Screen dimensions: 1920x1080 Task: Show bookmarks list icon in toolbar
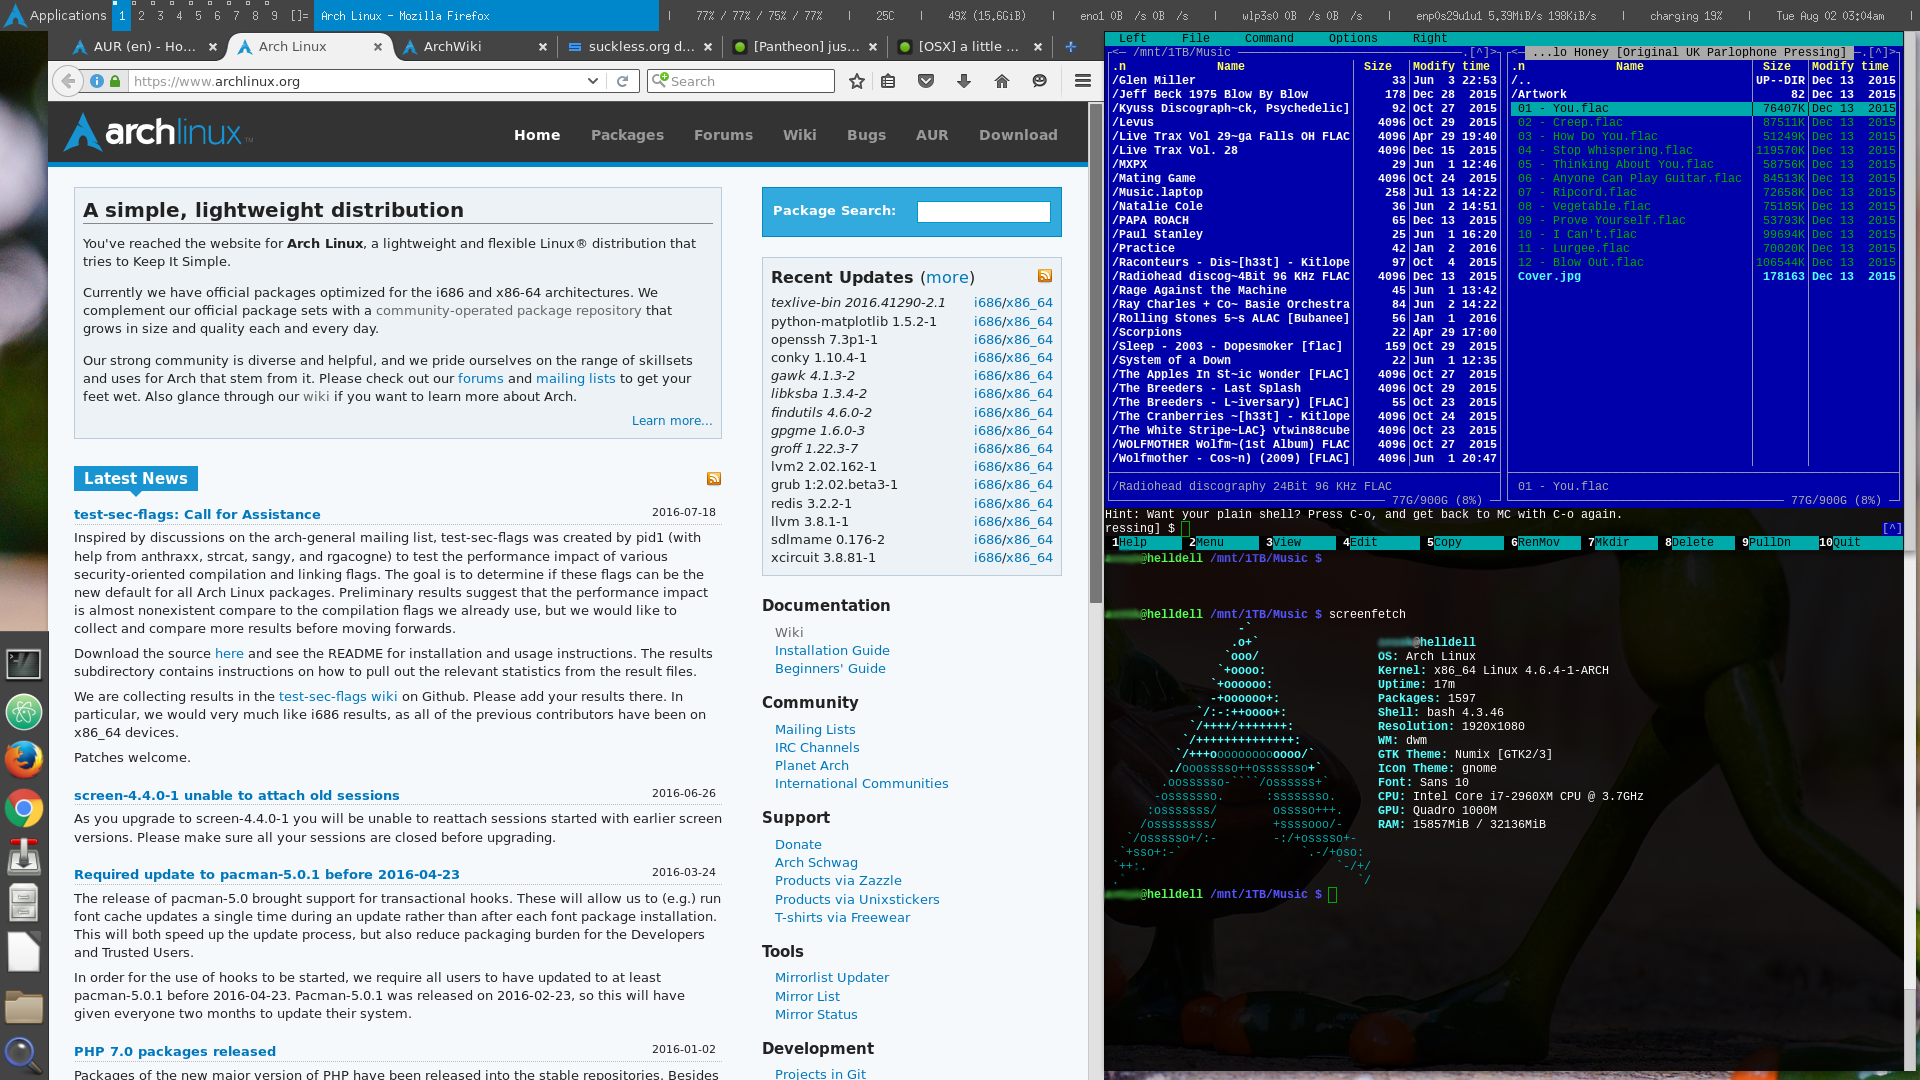[x=888, y=81]
